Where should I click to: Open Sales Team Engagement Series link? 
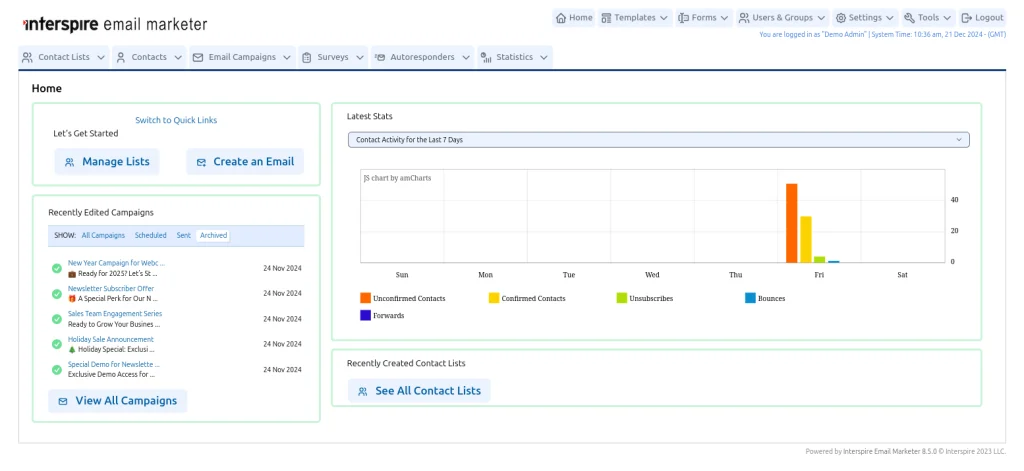pos(115,314)
